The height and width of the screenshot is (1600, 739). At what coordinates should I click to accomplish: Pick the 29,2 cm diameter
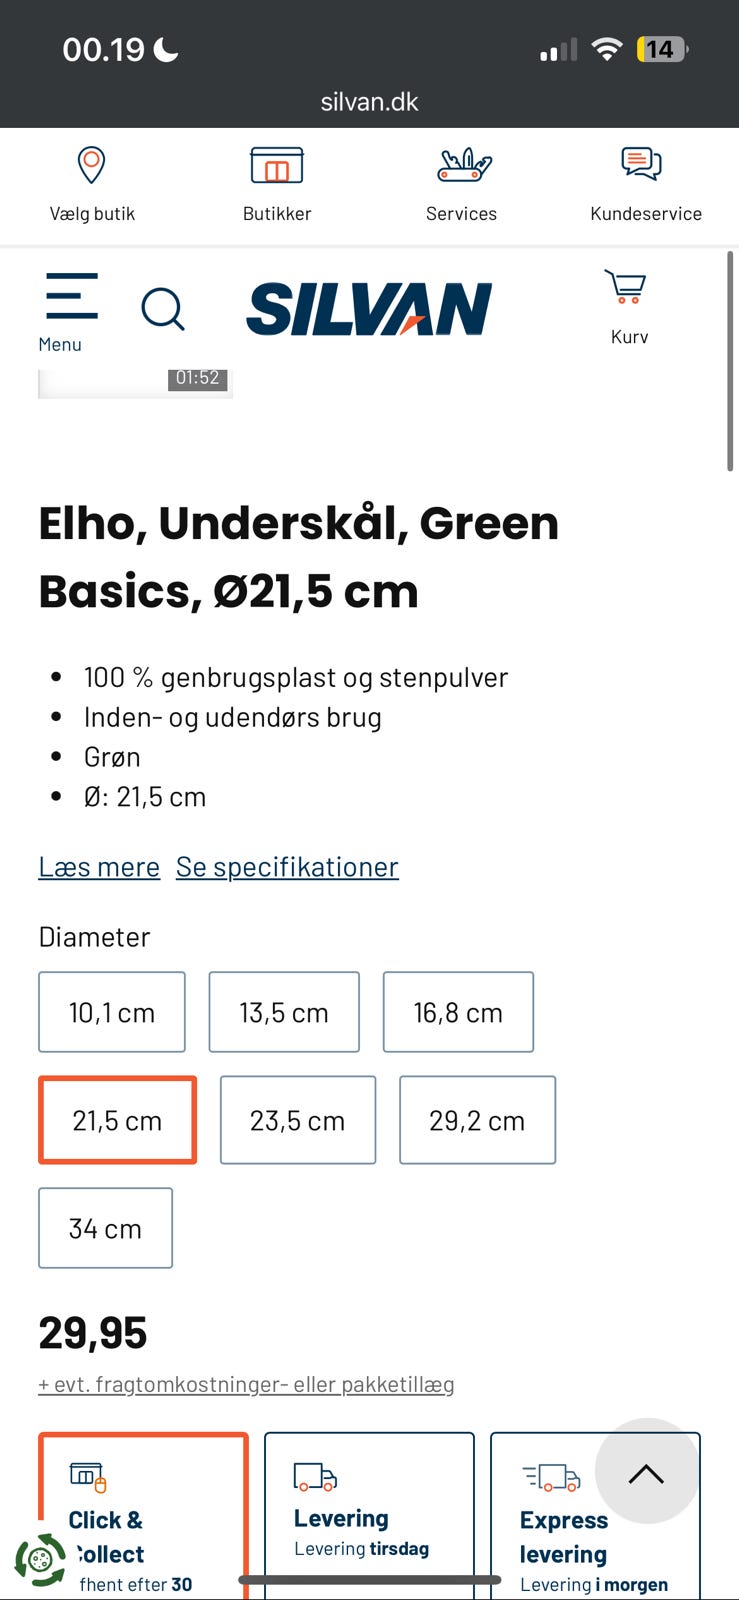point(477,1120)
